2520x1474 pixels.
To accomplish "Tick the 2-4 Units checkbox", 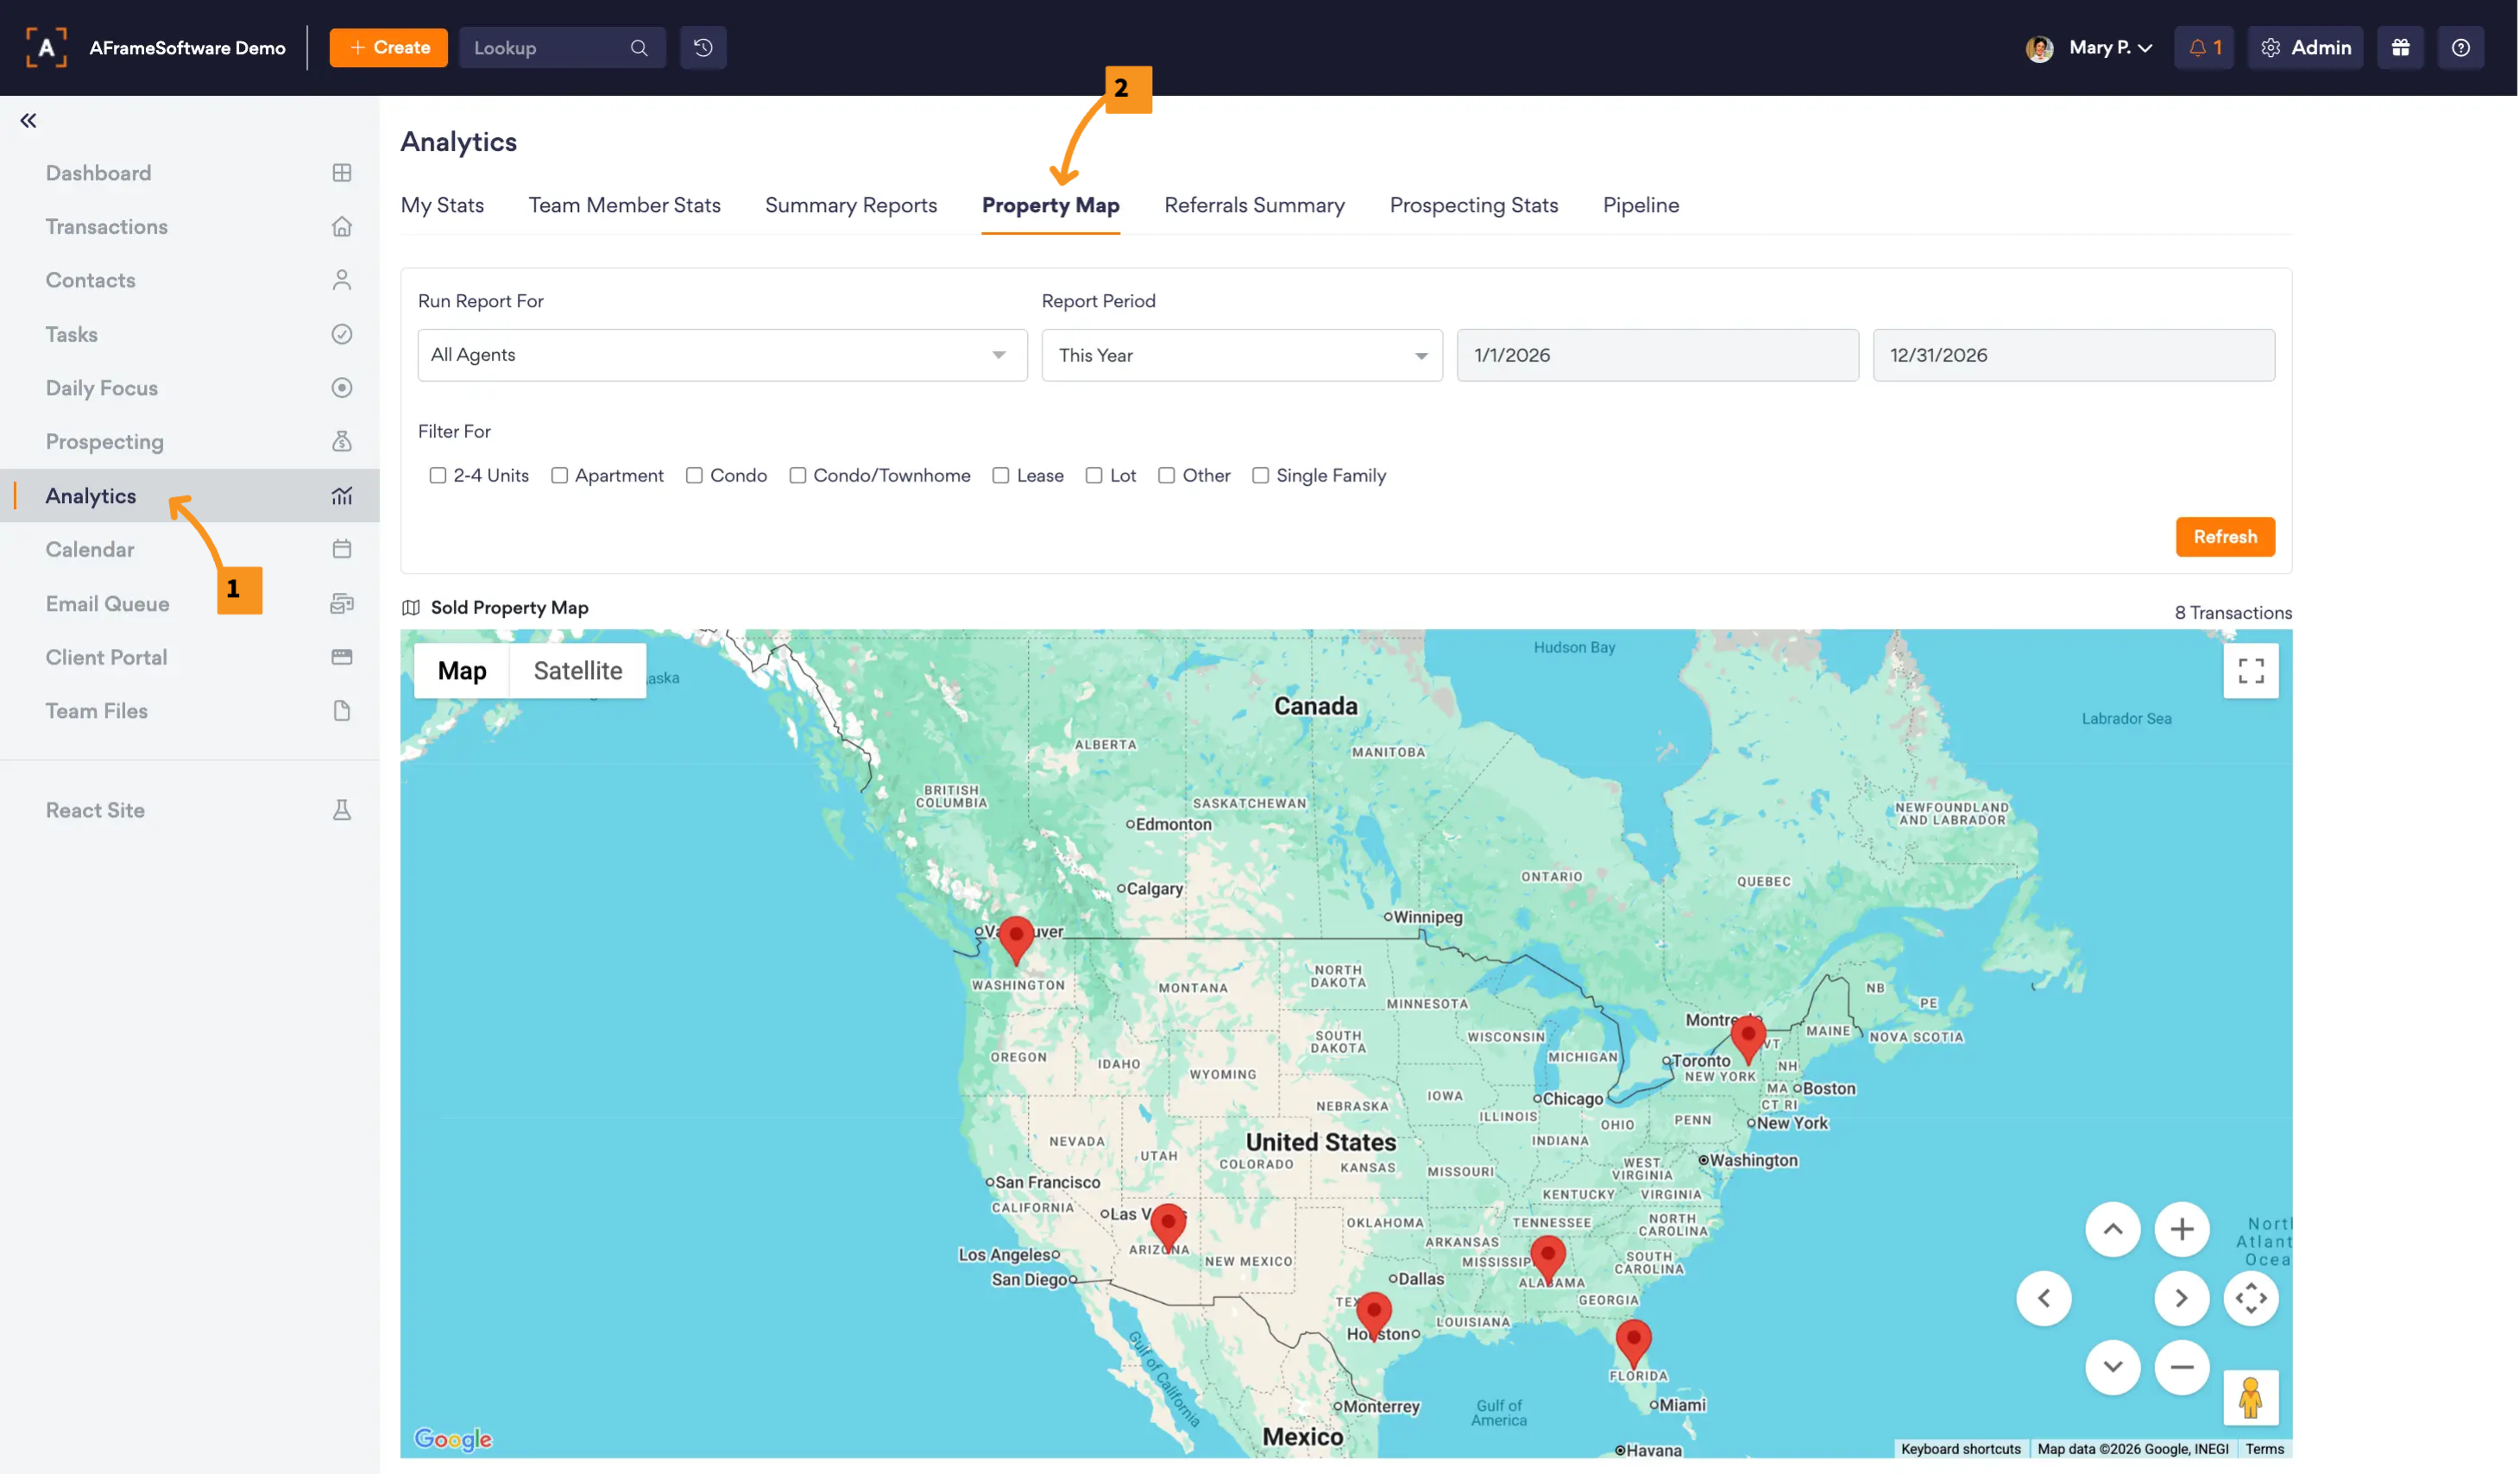I will click(x=437, y=475).
